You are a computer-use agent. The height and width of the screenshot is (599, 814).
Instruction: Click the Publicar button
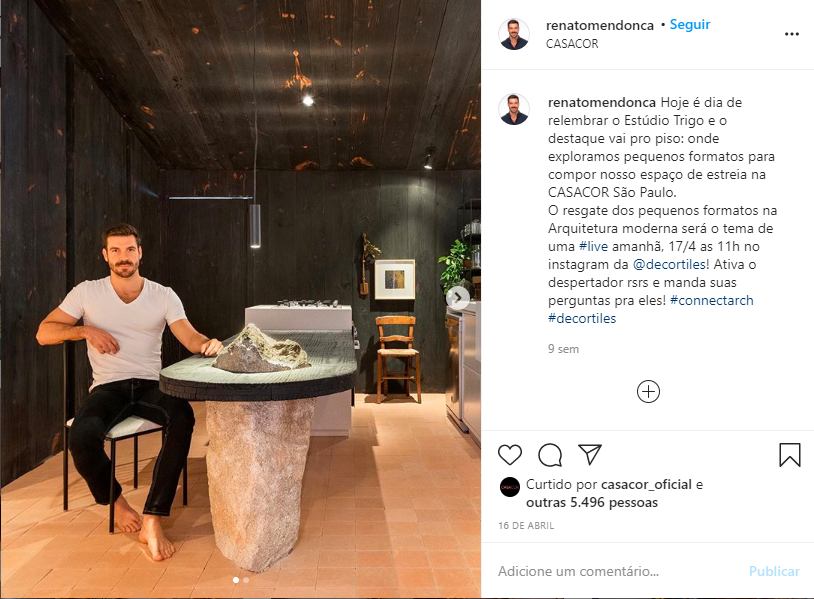point(774,571)
